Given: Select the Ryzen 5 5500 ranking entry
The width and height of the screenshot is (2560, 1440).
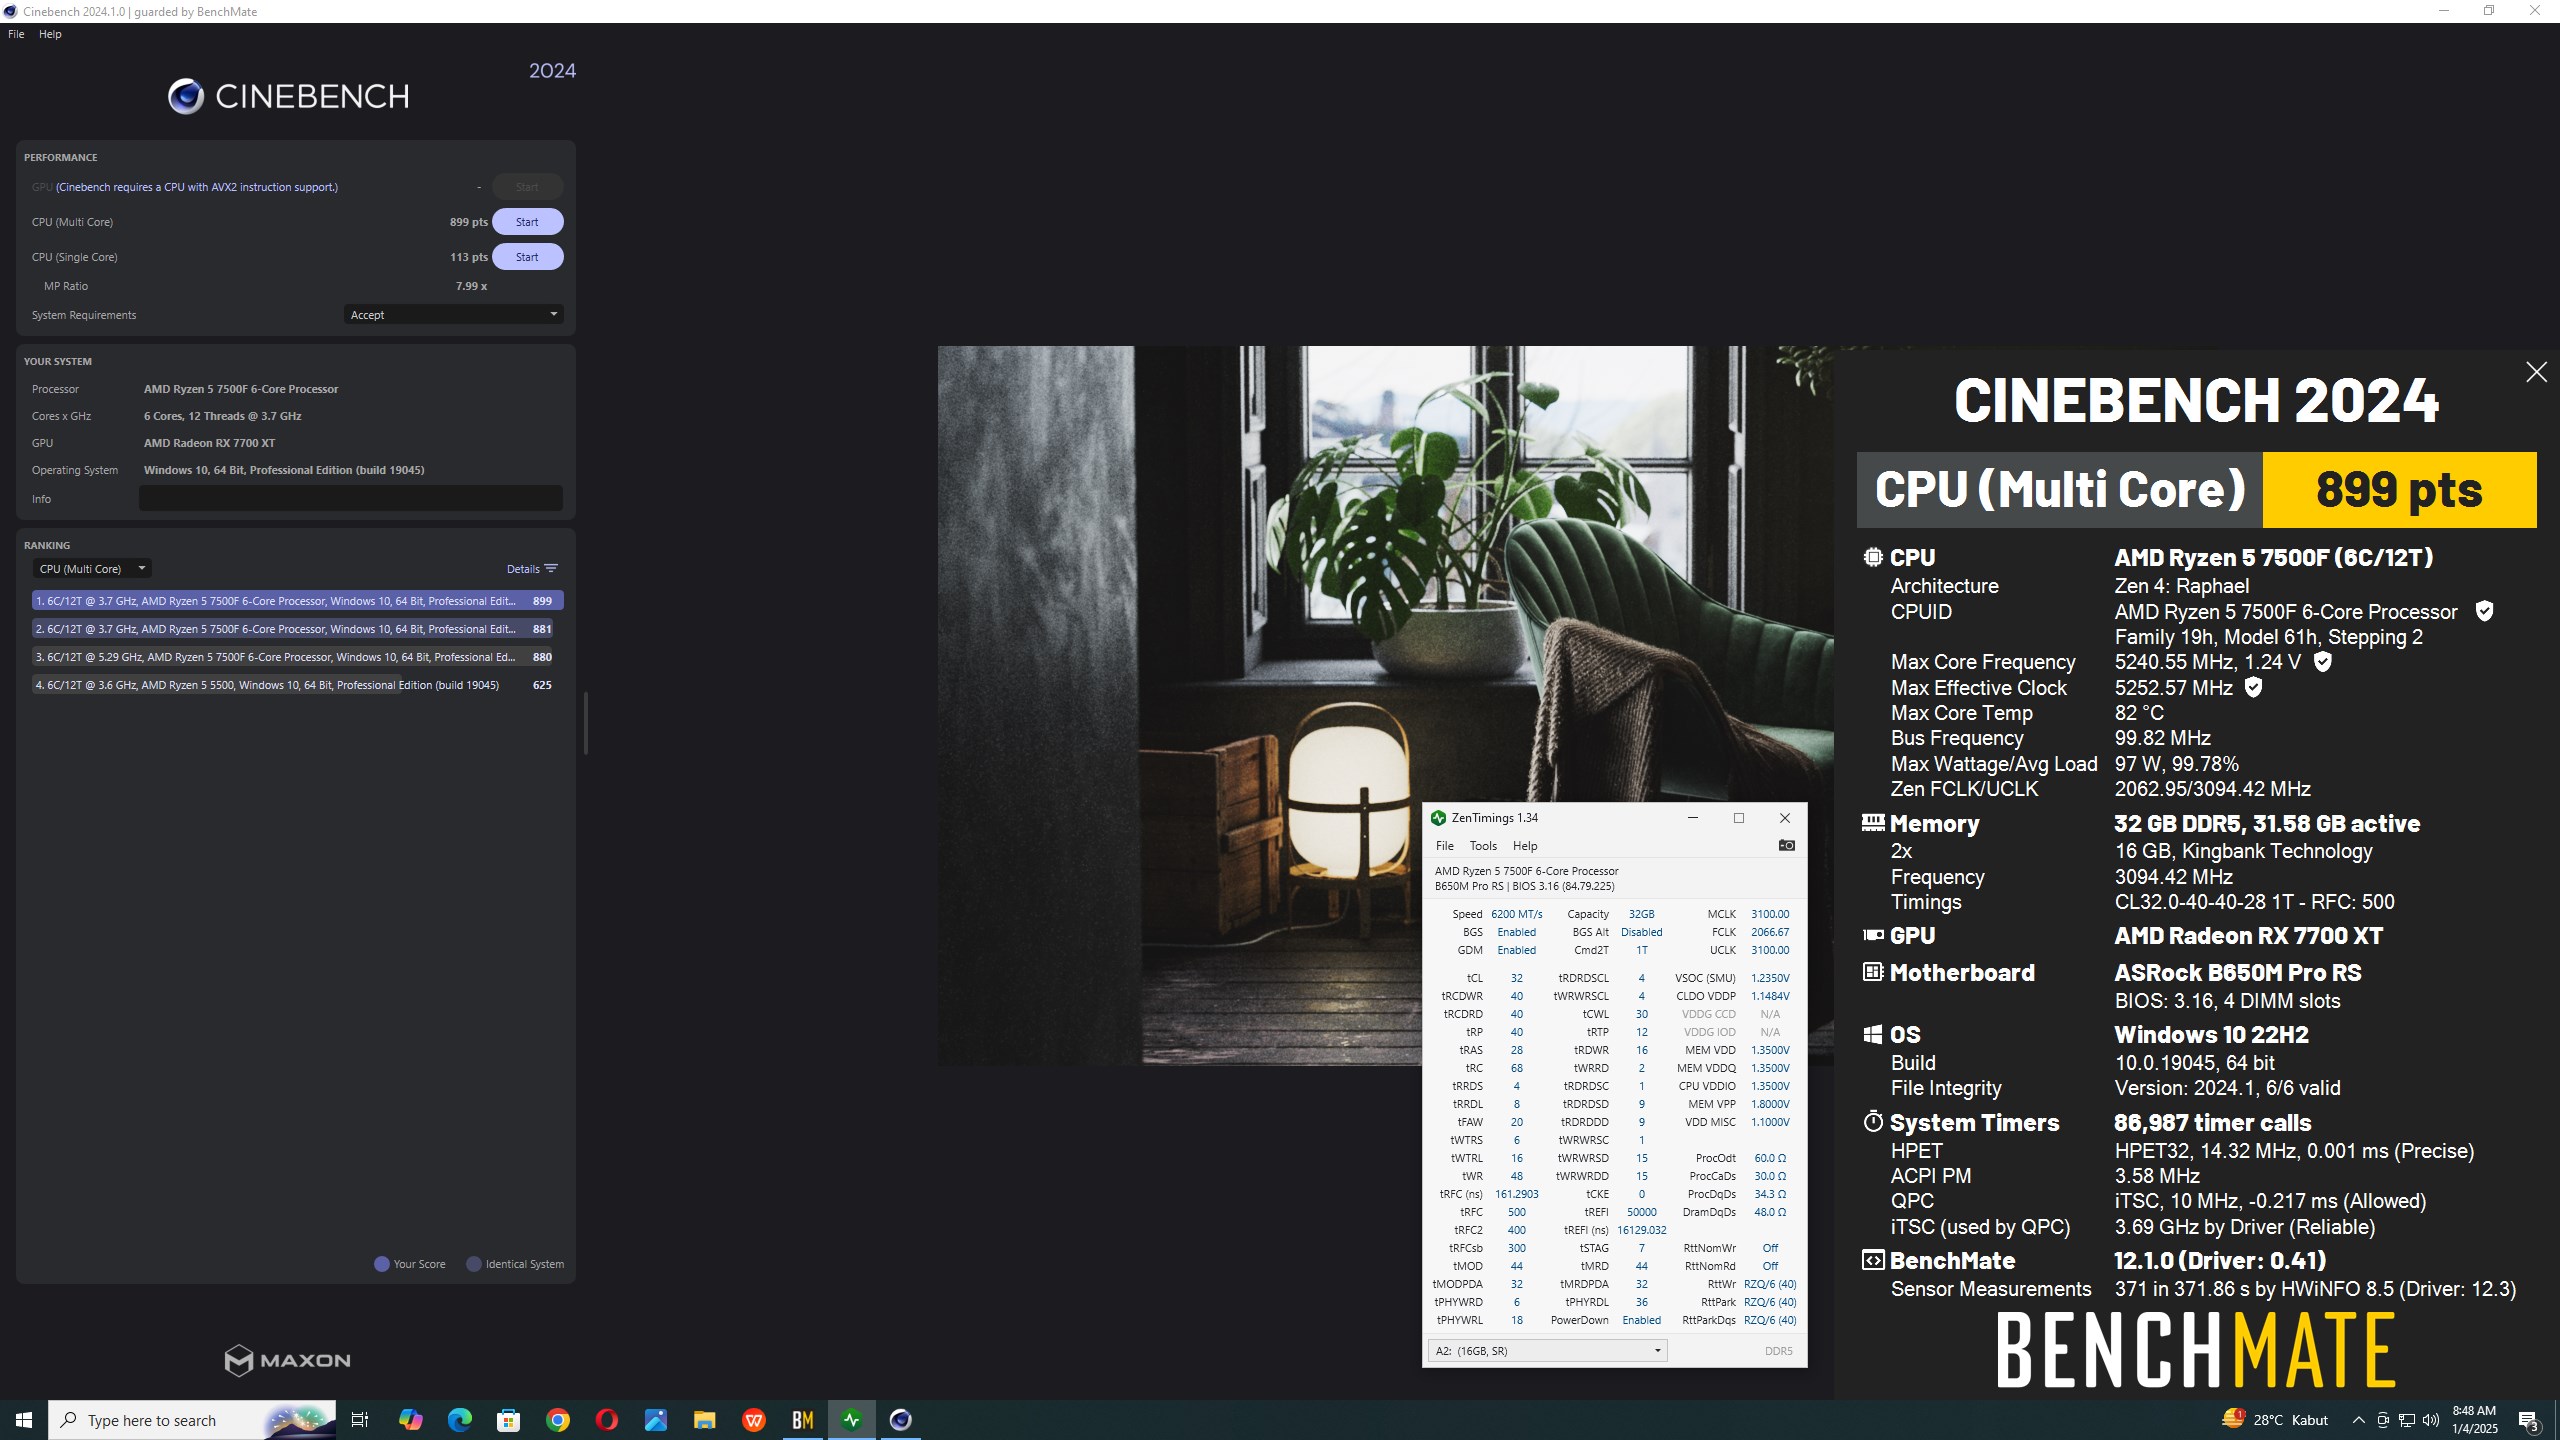Looking at the screenshot, I should (x=292, y=685).
